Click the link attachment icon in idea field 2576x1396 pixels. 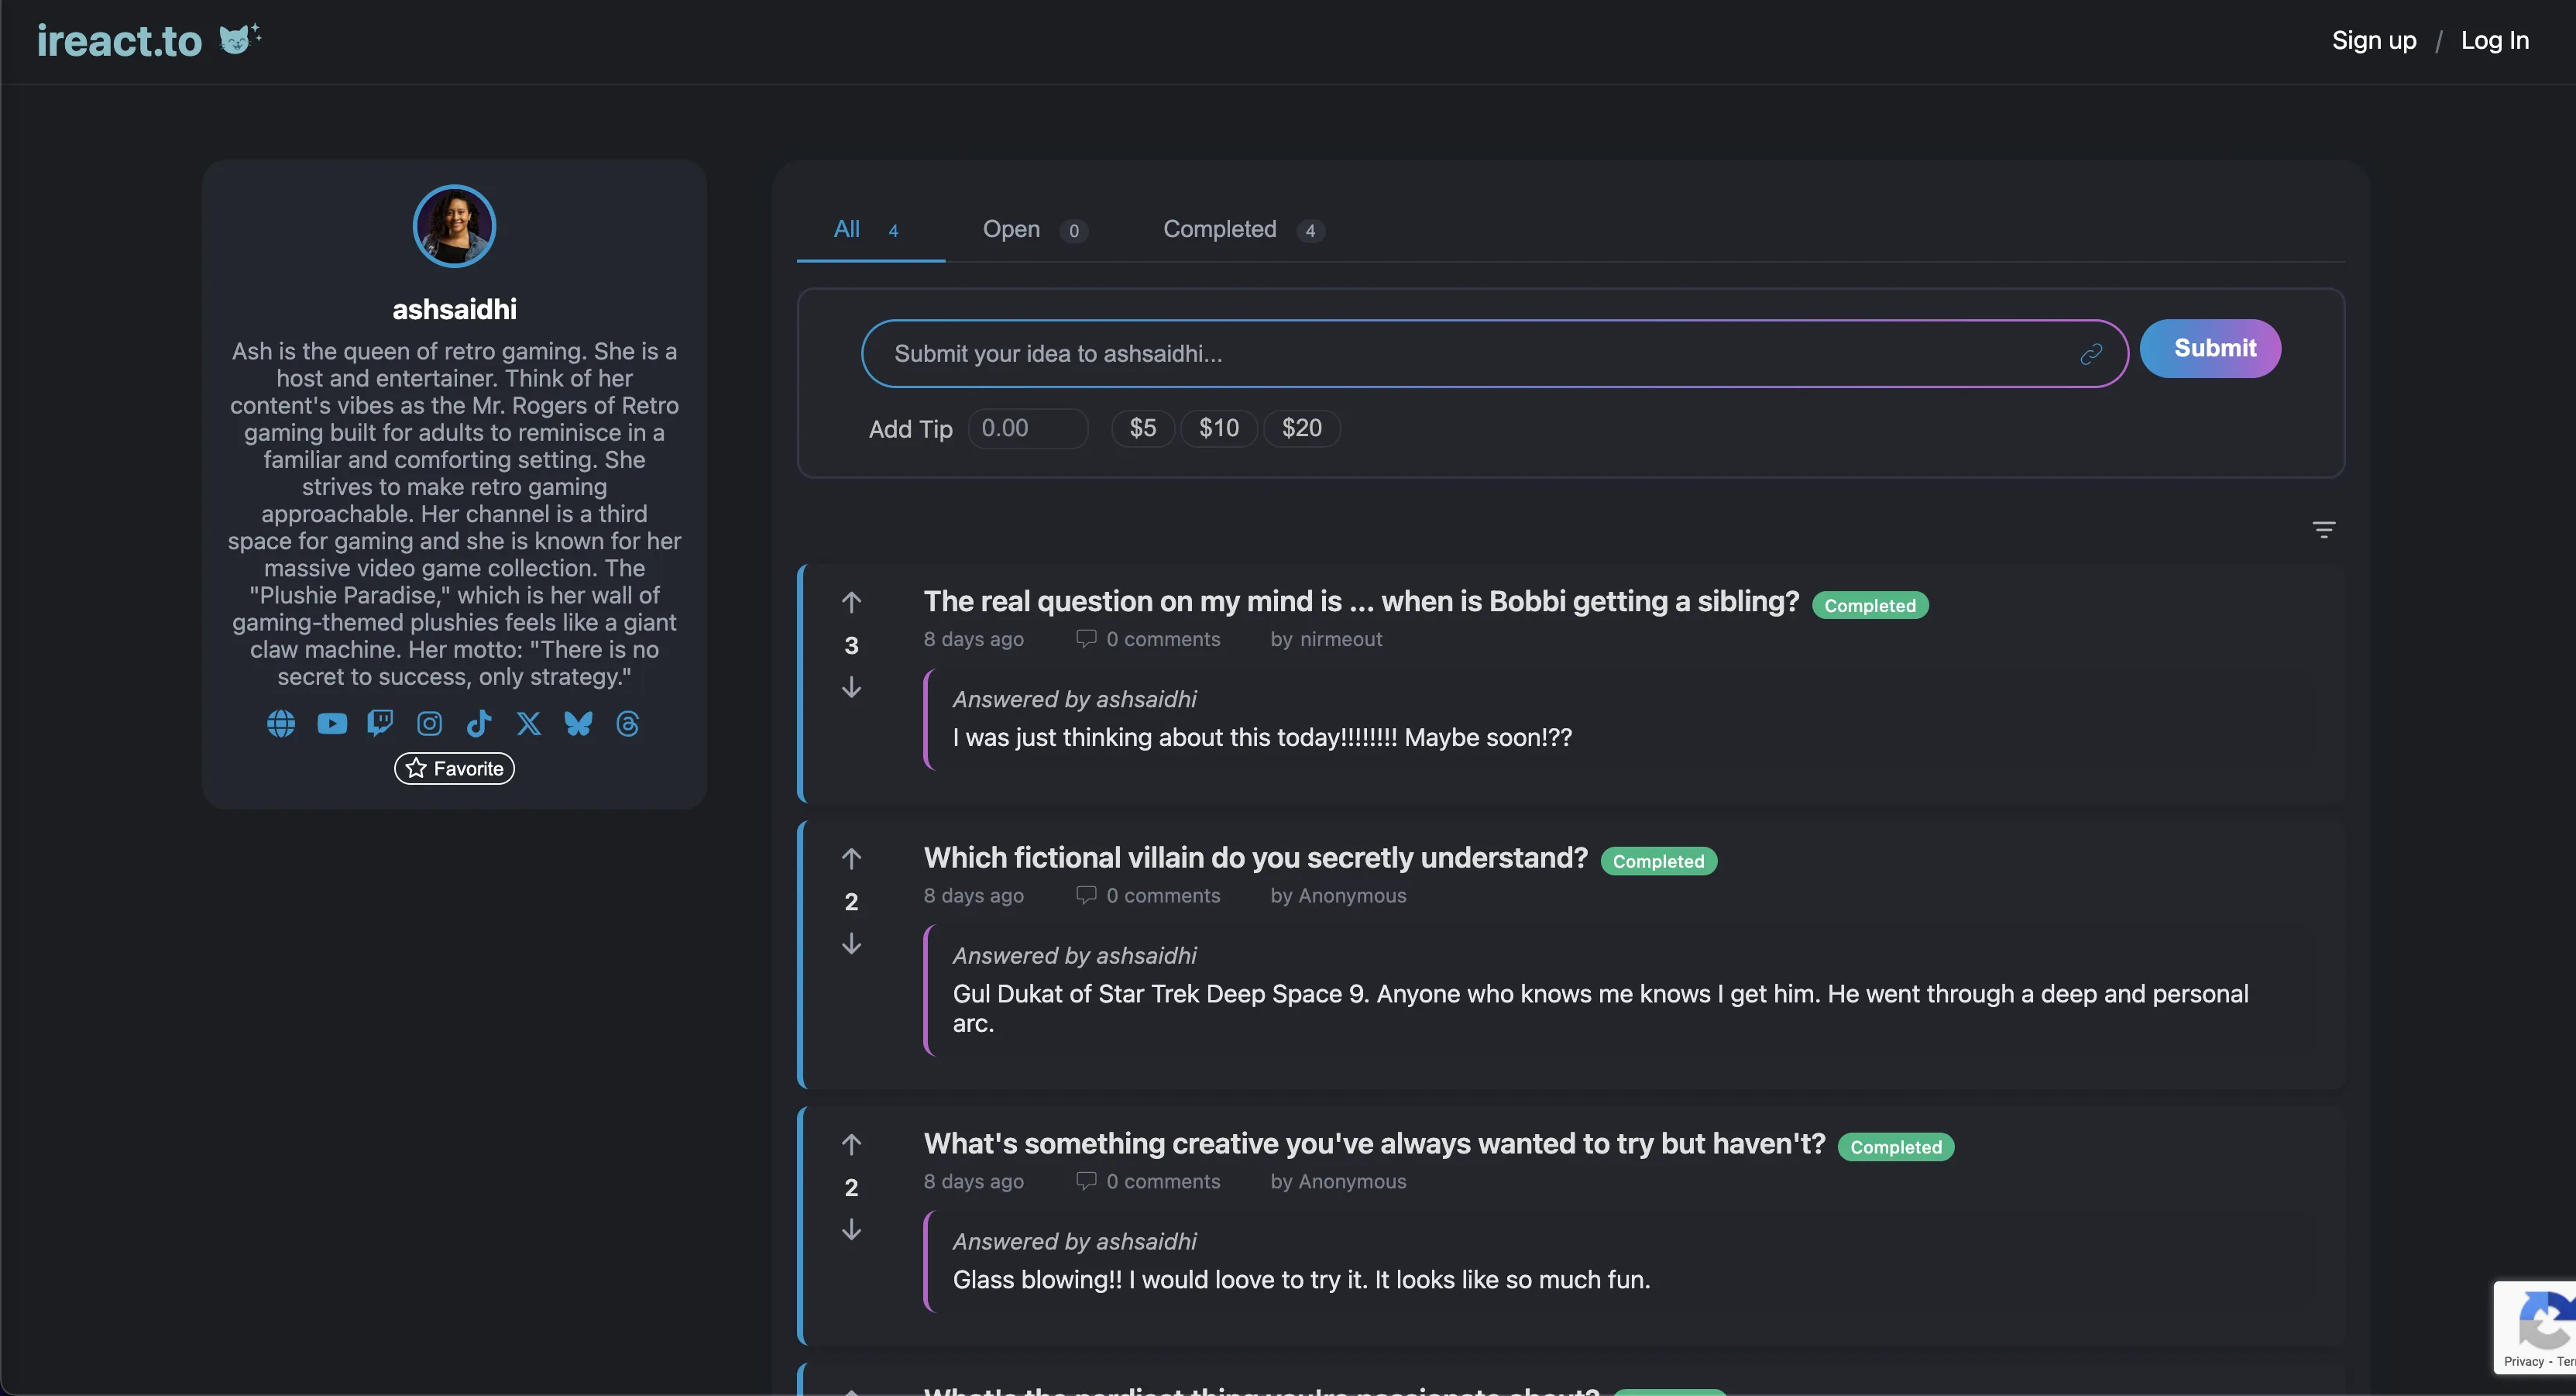point(2091,354)
